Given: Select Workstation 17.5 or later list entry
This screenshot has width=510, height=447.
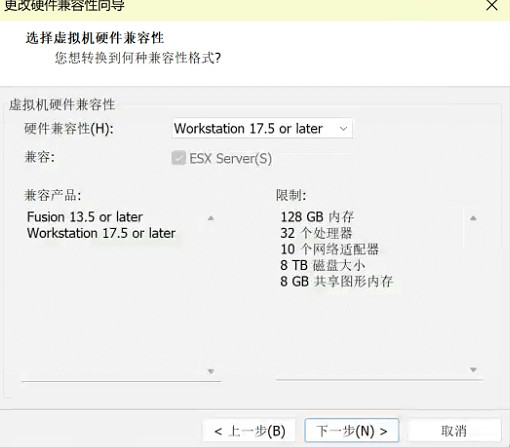Looking at the screenshot, I should point(101,233).
